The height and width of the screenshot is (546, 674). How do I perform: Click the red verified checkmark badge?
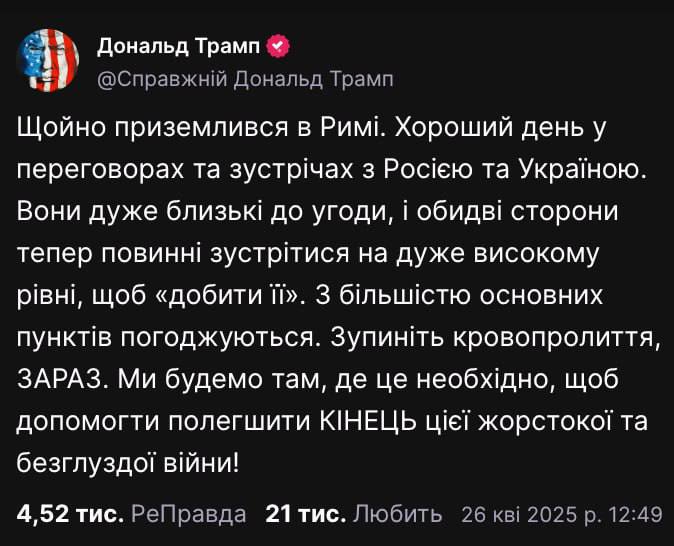click(x=279, y=46)
